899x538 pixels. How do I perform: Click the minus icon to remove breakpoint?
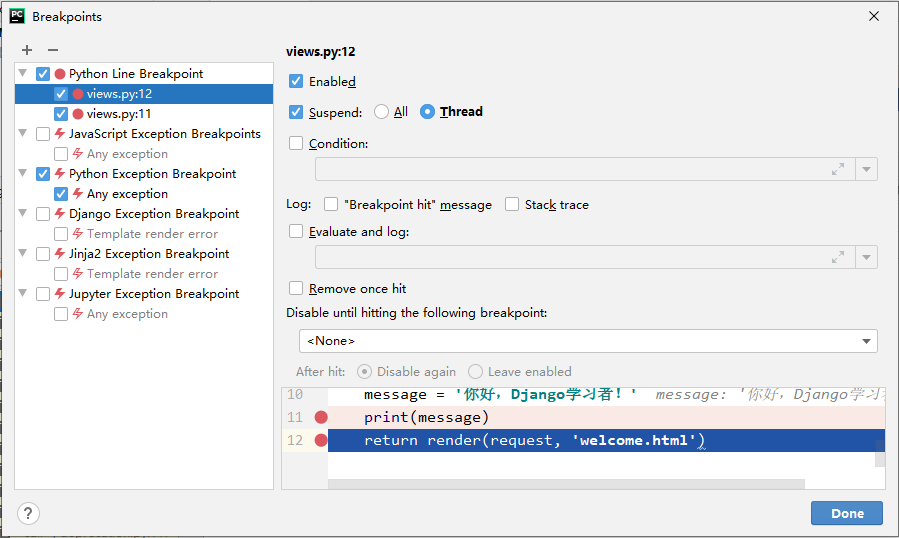[x=53, y=50]
